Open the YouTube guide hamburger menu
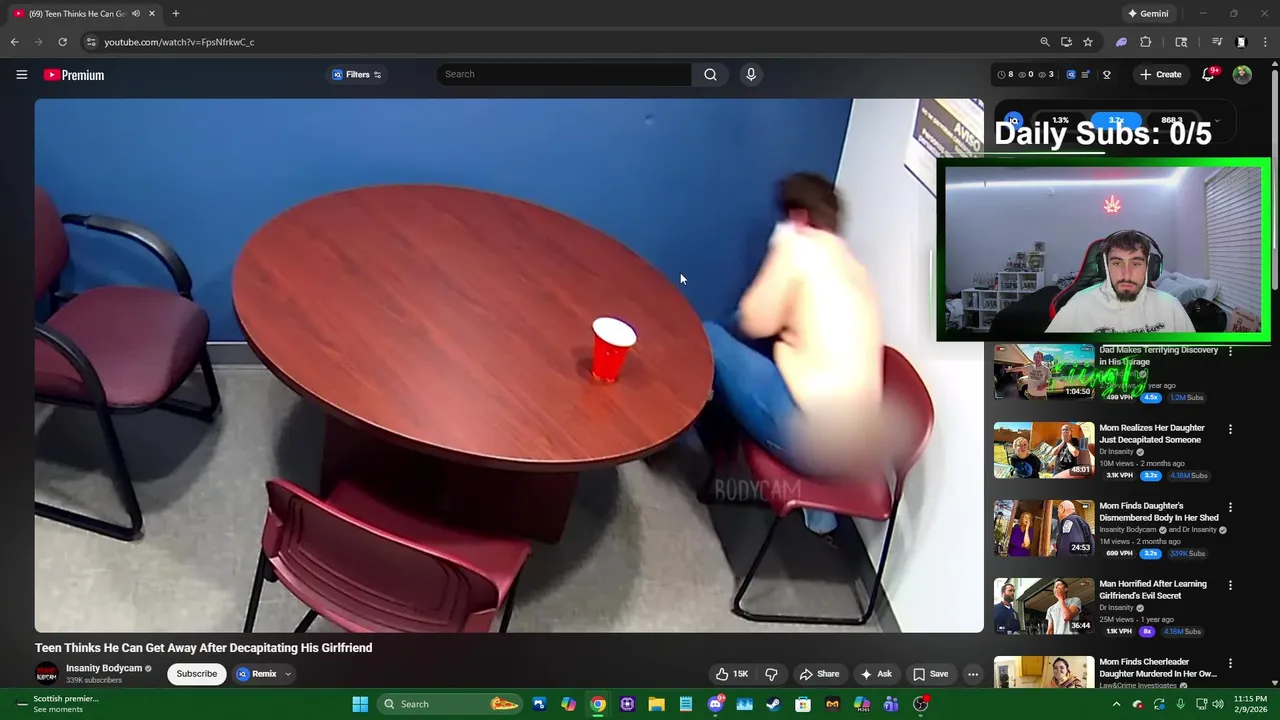Viewport: 1280px width, 720px height. [21, 74]
